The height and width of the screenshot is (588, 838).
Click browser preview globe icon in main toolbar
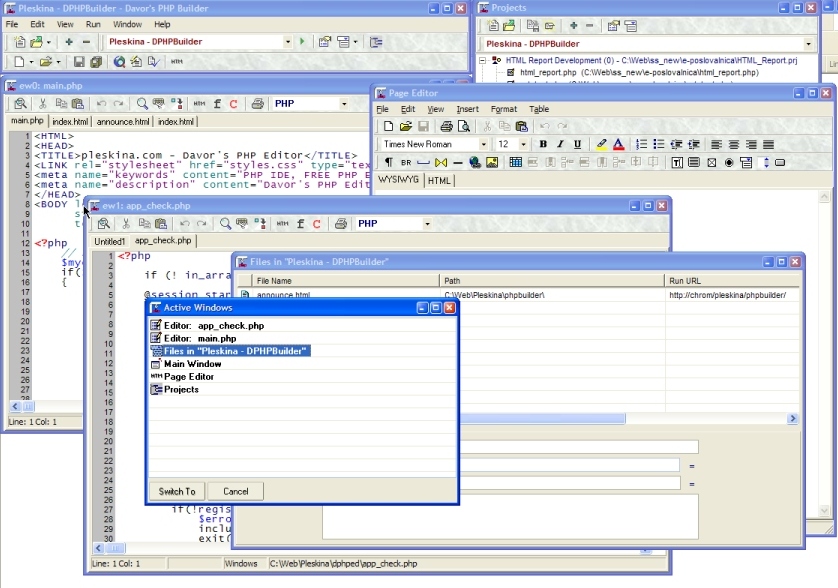[119, 62]
